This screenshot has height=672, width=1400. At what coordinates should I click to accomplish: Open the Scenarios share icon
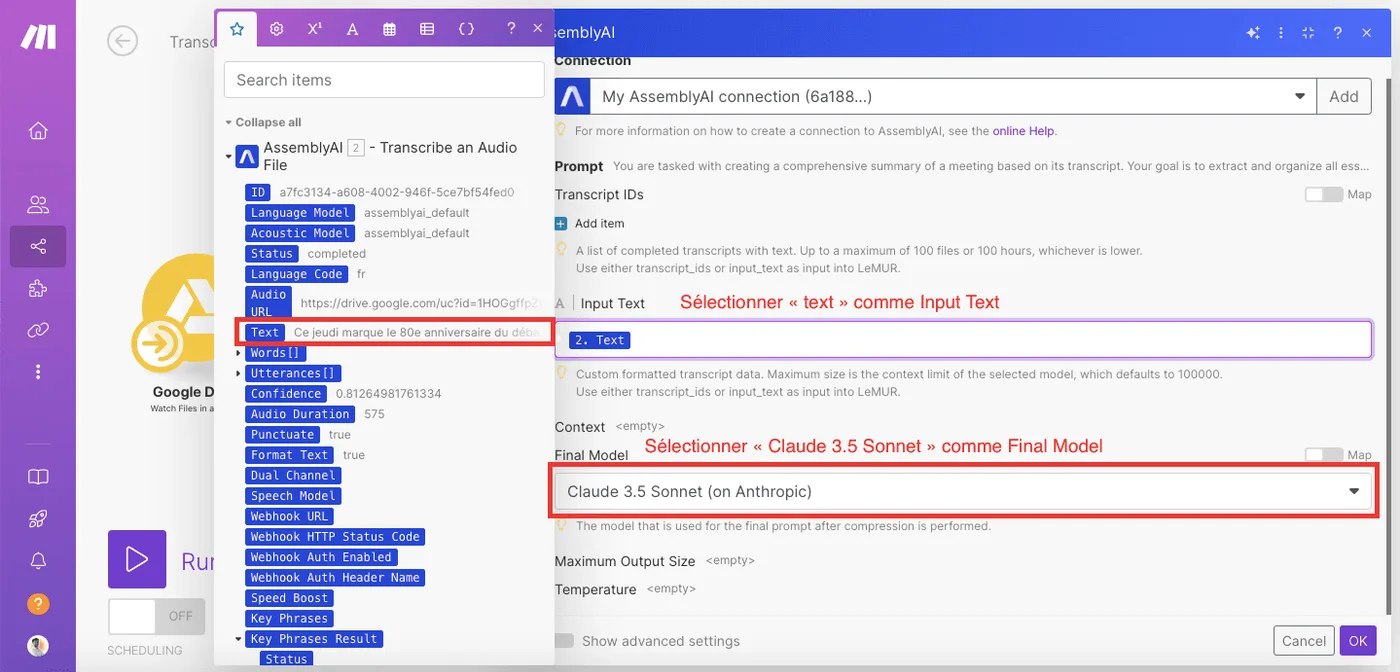point(38,246)
